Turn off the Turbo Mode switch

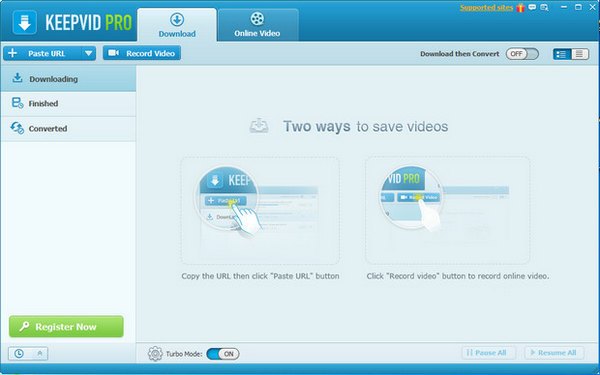[223, 354]
